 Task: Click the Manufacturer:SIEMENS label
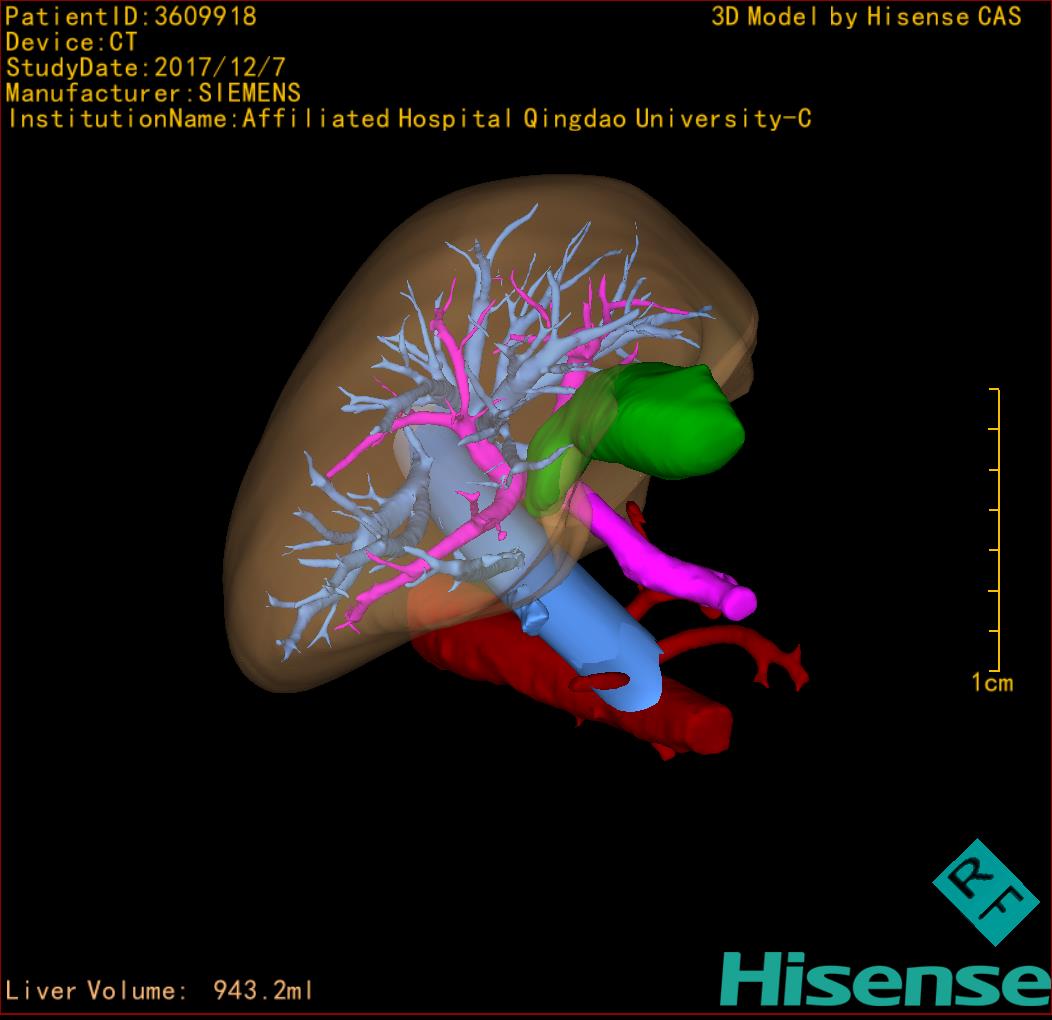coord(153,93)
